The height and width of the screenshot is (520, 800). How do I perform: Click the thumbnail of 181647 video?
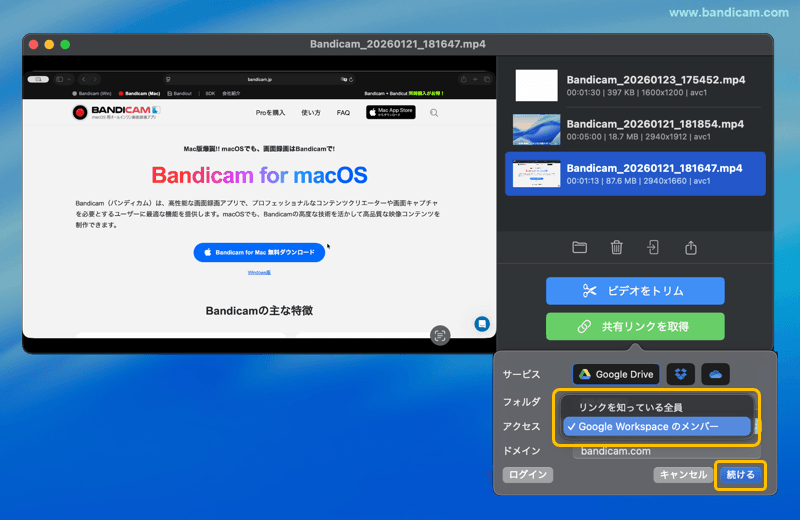tap(536, 174)
